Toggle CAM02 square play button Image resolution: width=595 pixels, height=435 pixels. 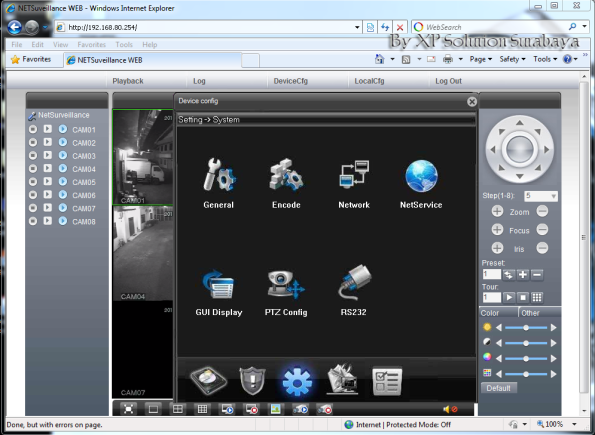[x=47, y=142]
